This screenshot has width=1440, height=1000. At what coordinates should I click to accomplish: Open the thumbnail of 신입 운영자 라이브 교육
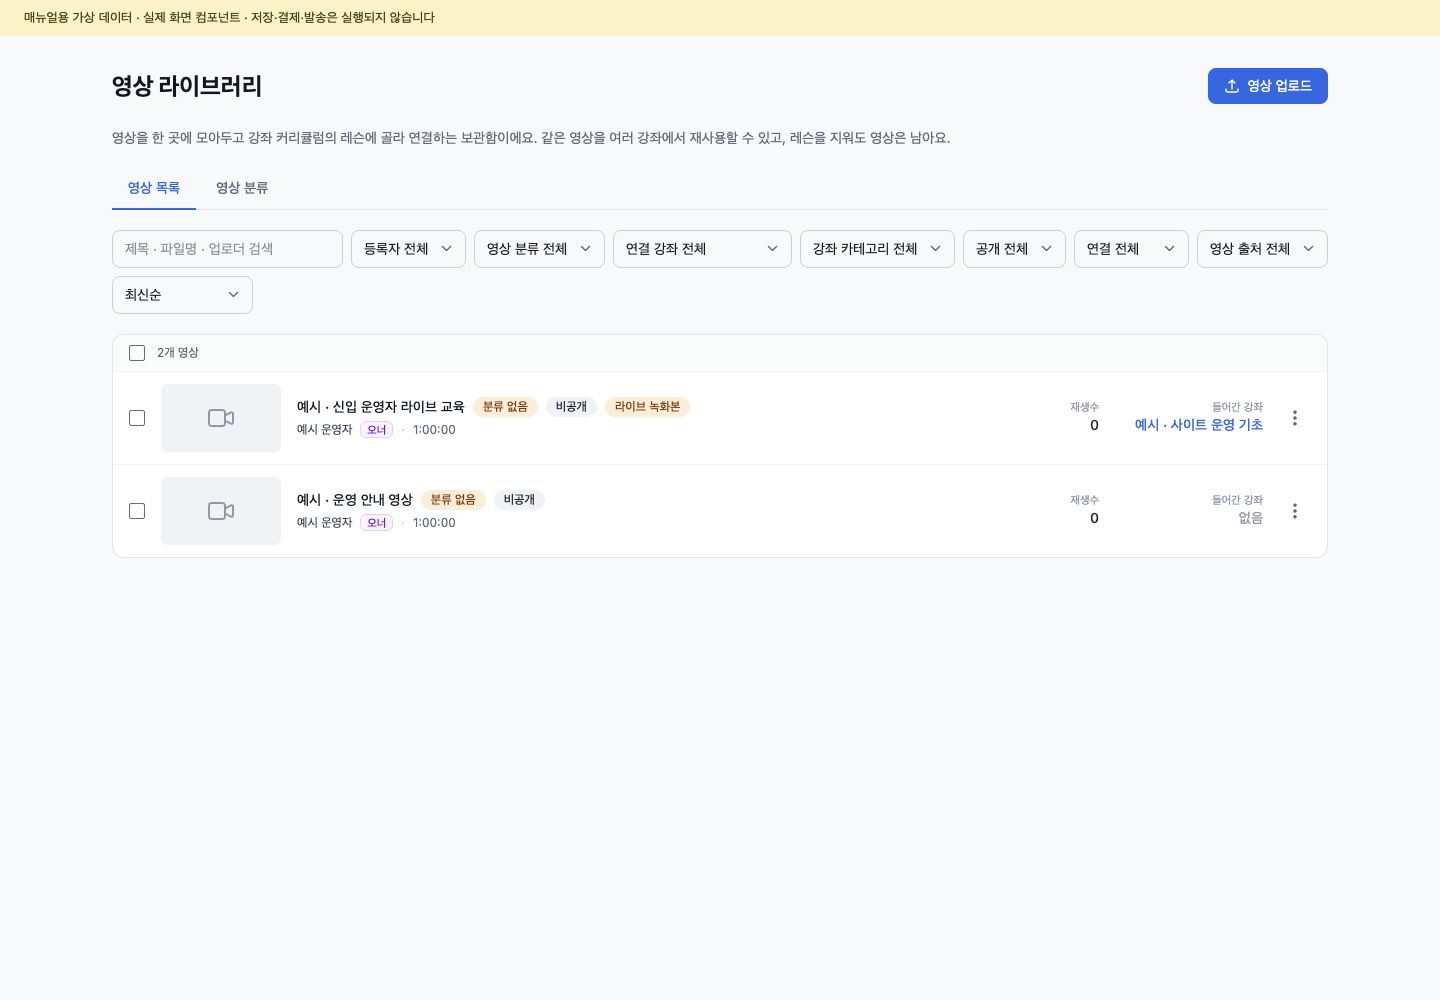[221, 418]
